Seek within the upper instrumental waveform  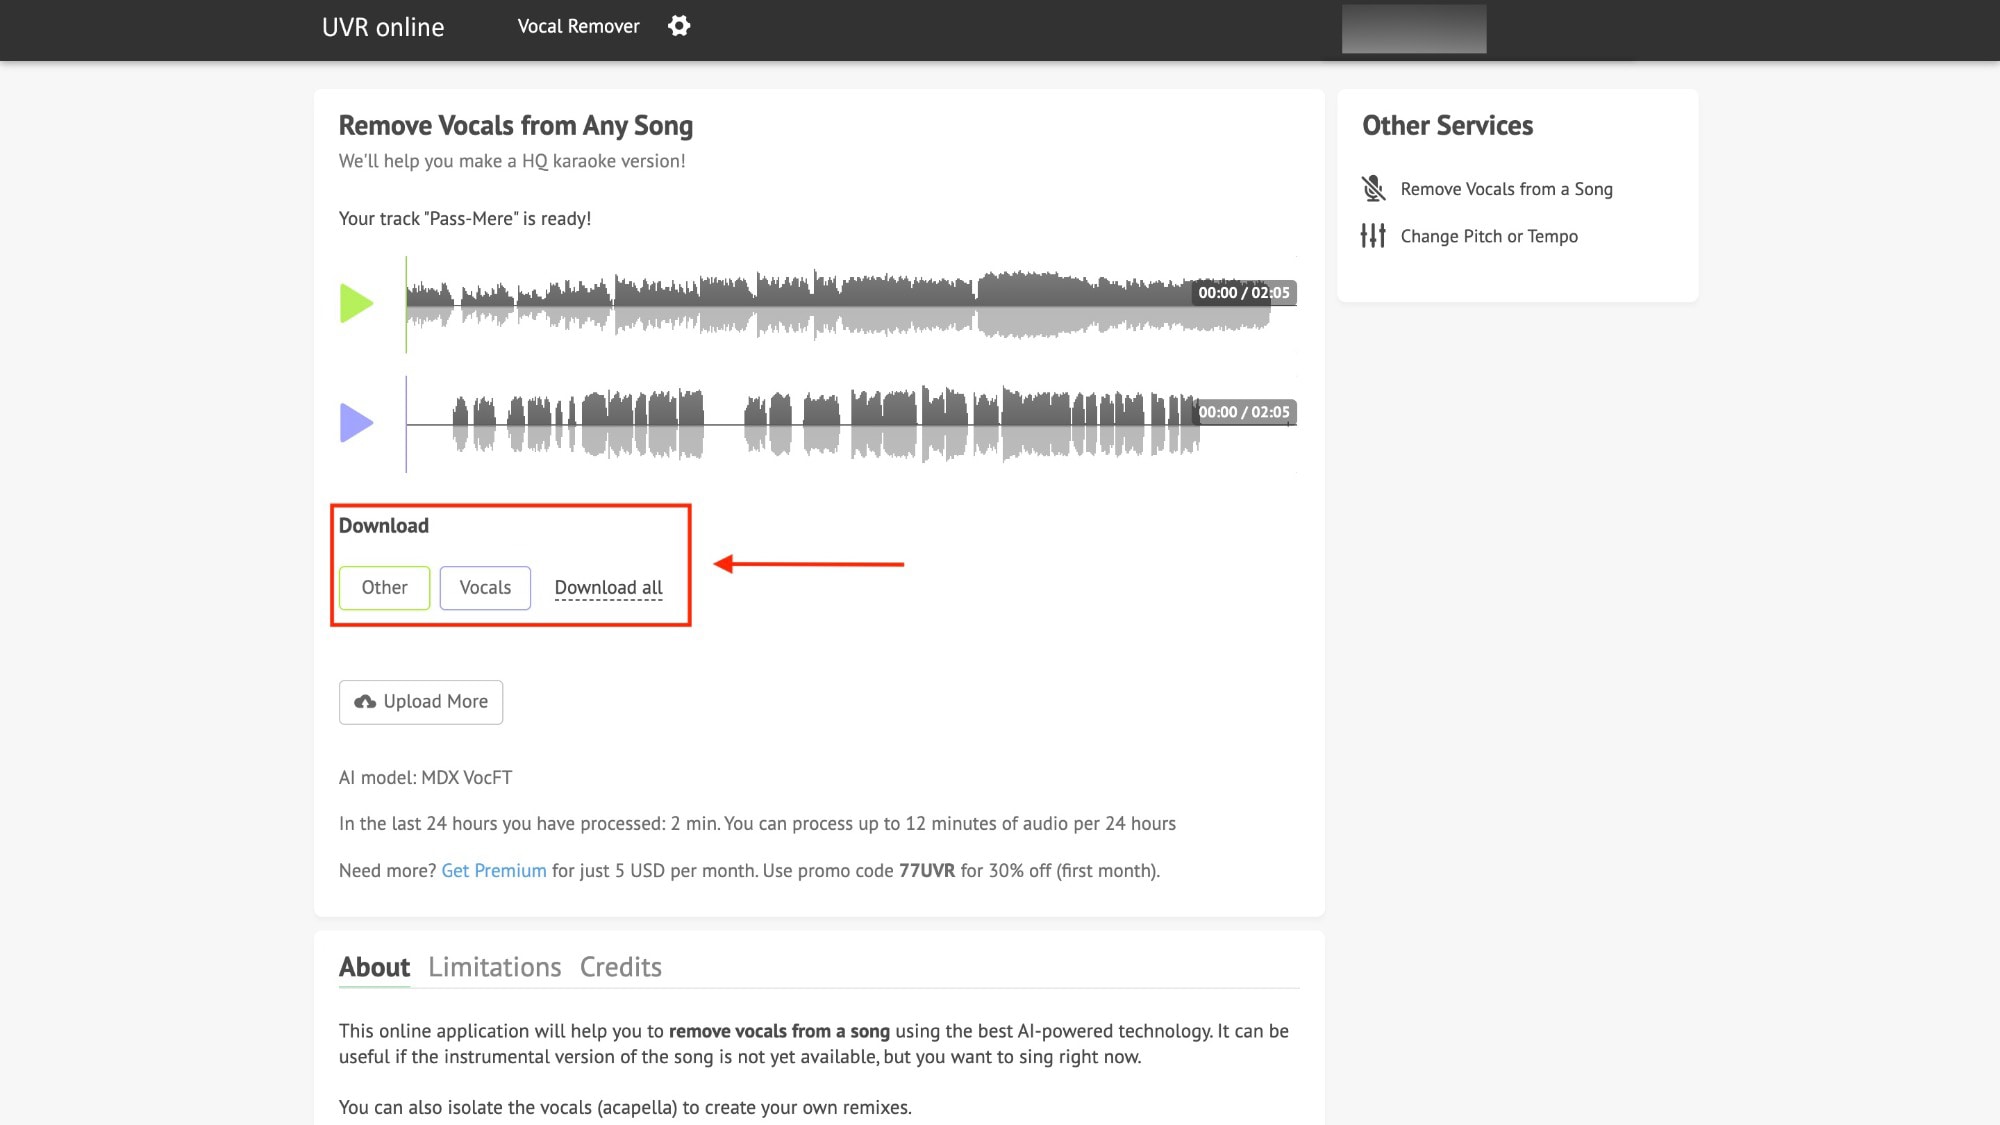click(x=851, y=304)
